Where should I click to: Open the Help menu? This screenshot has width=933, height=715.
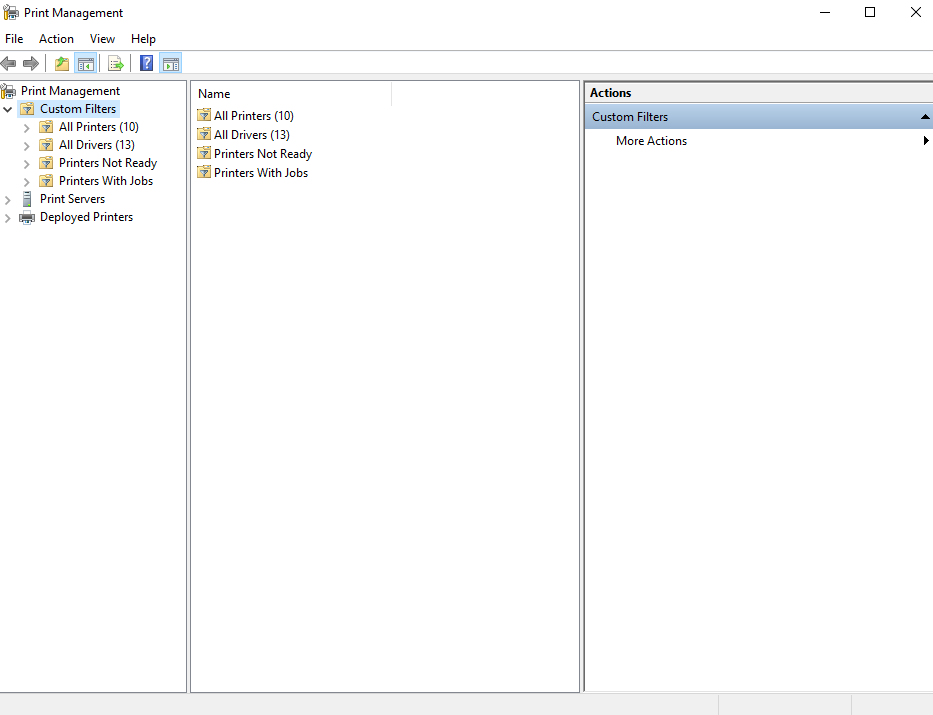coord(143,39)
